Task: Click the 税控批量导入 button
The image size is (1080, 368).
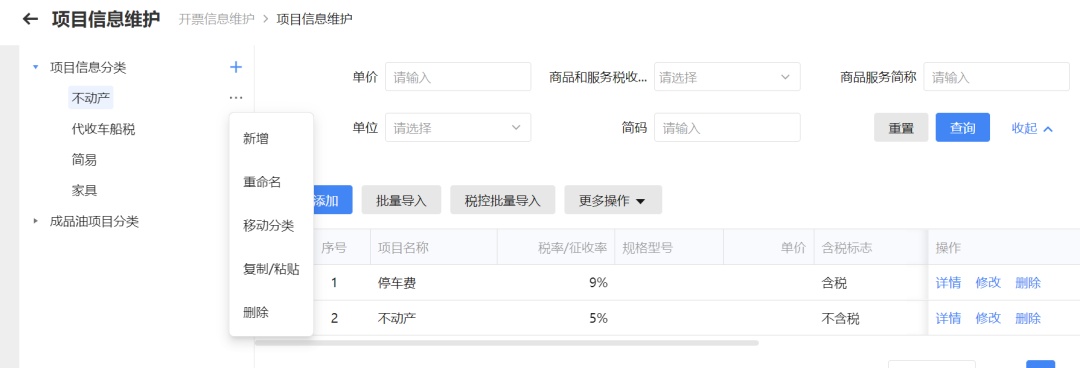Action: (503, 201)
